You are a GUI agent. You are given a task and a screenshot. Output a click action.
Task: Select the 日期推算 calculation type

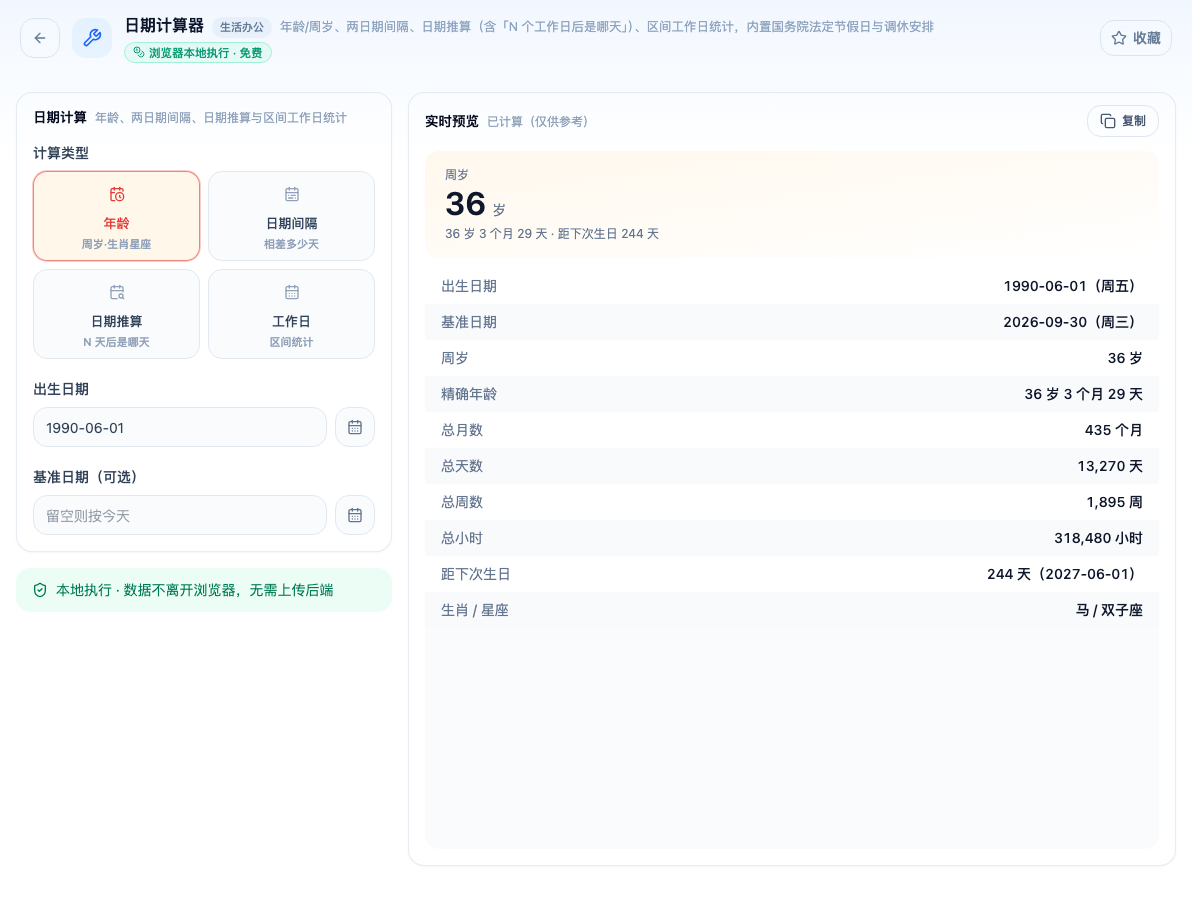coord(116,314)
